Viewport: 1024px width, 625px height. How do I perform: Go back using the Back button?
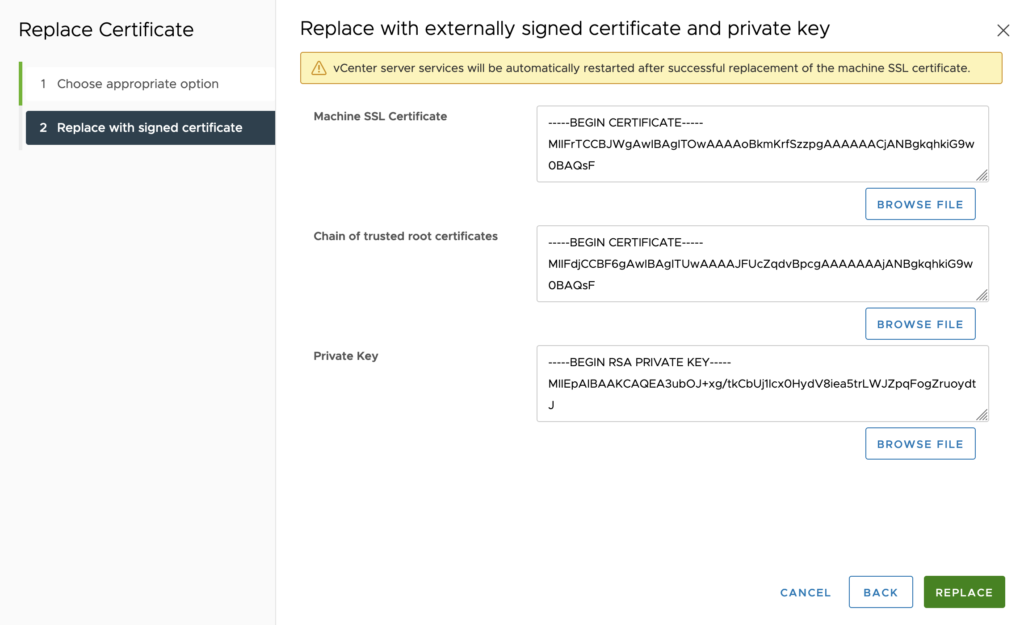coord(880,592)
